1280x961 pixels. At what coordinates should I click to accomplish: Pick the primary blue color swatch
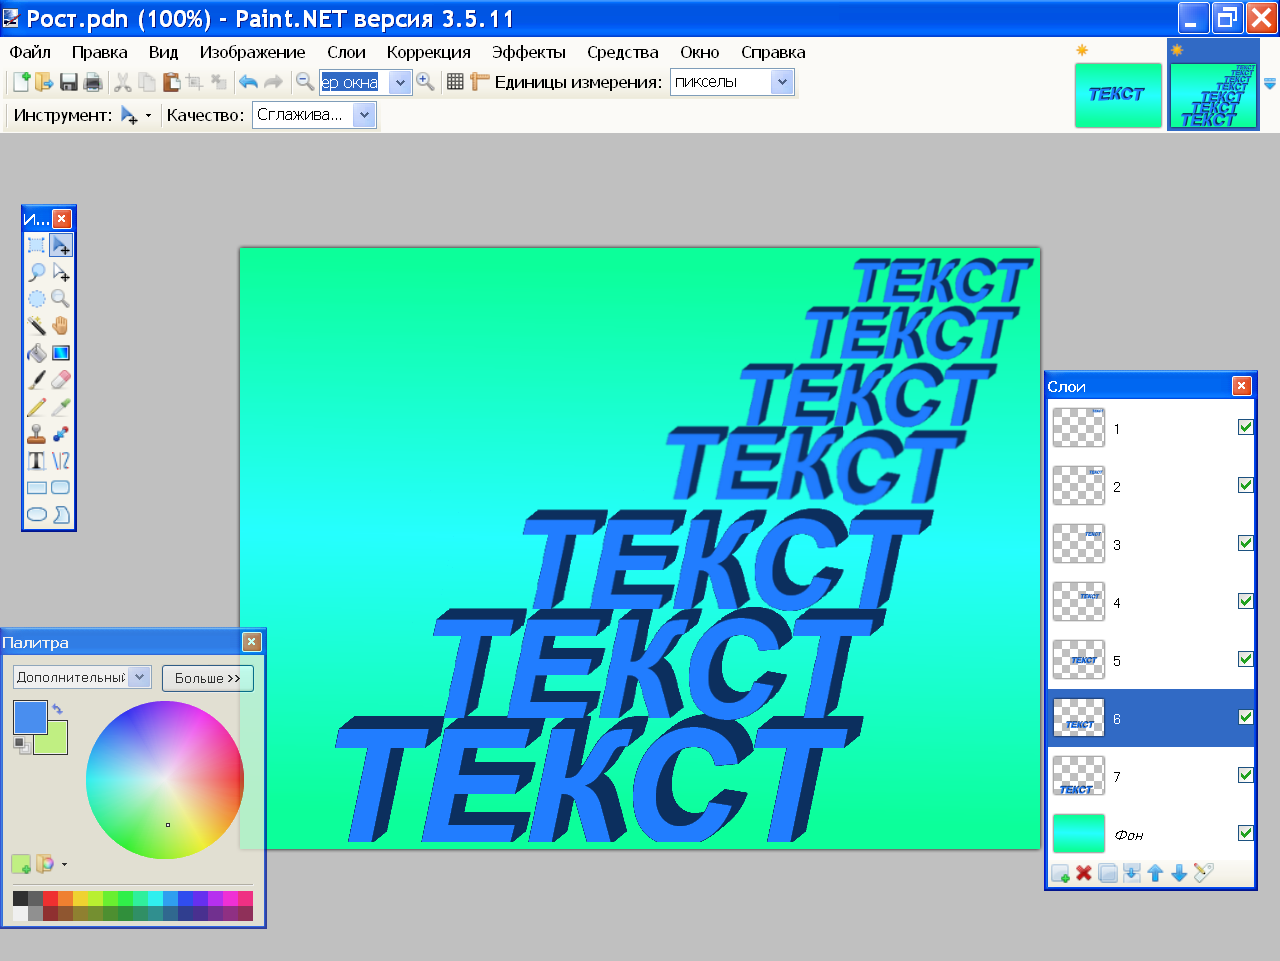[x=30, y=717]
